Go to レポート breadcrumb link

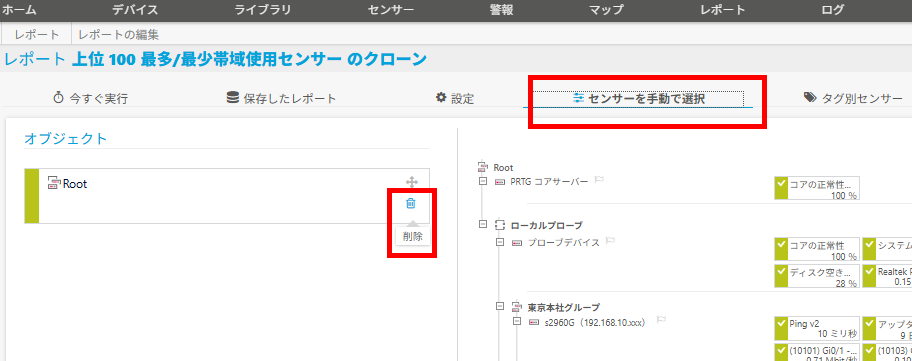pos(37,35)
